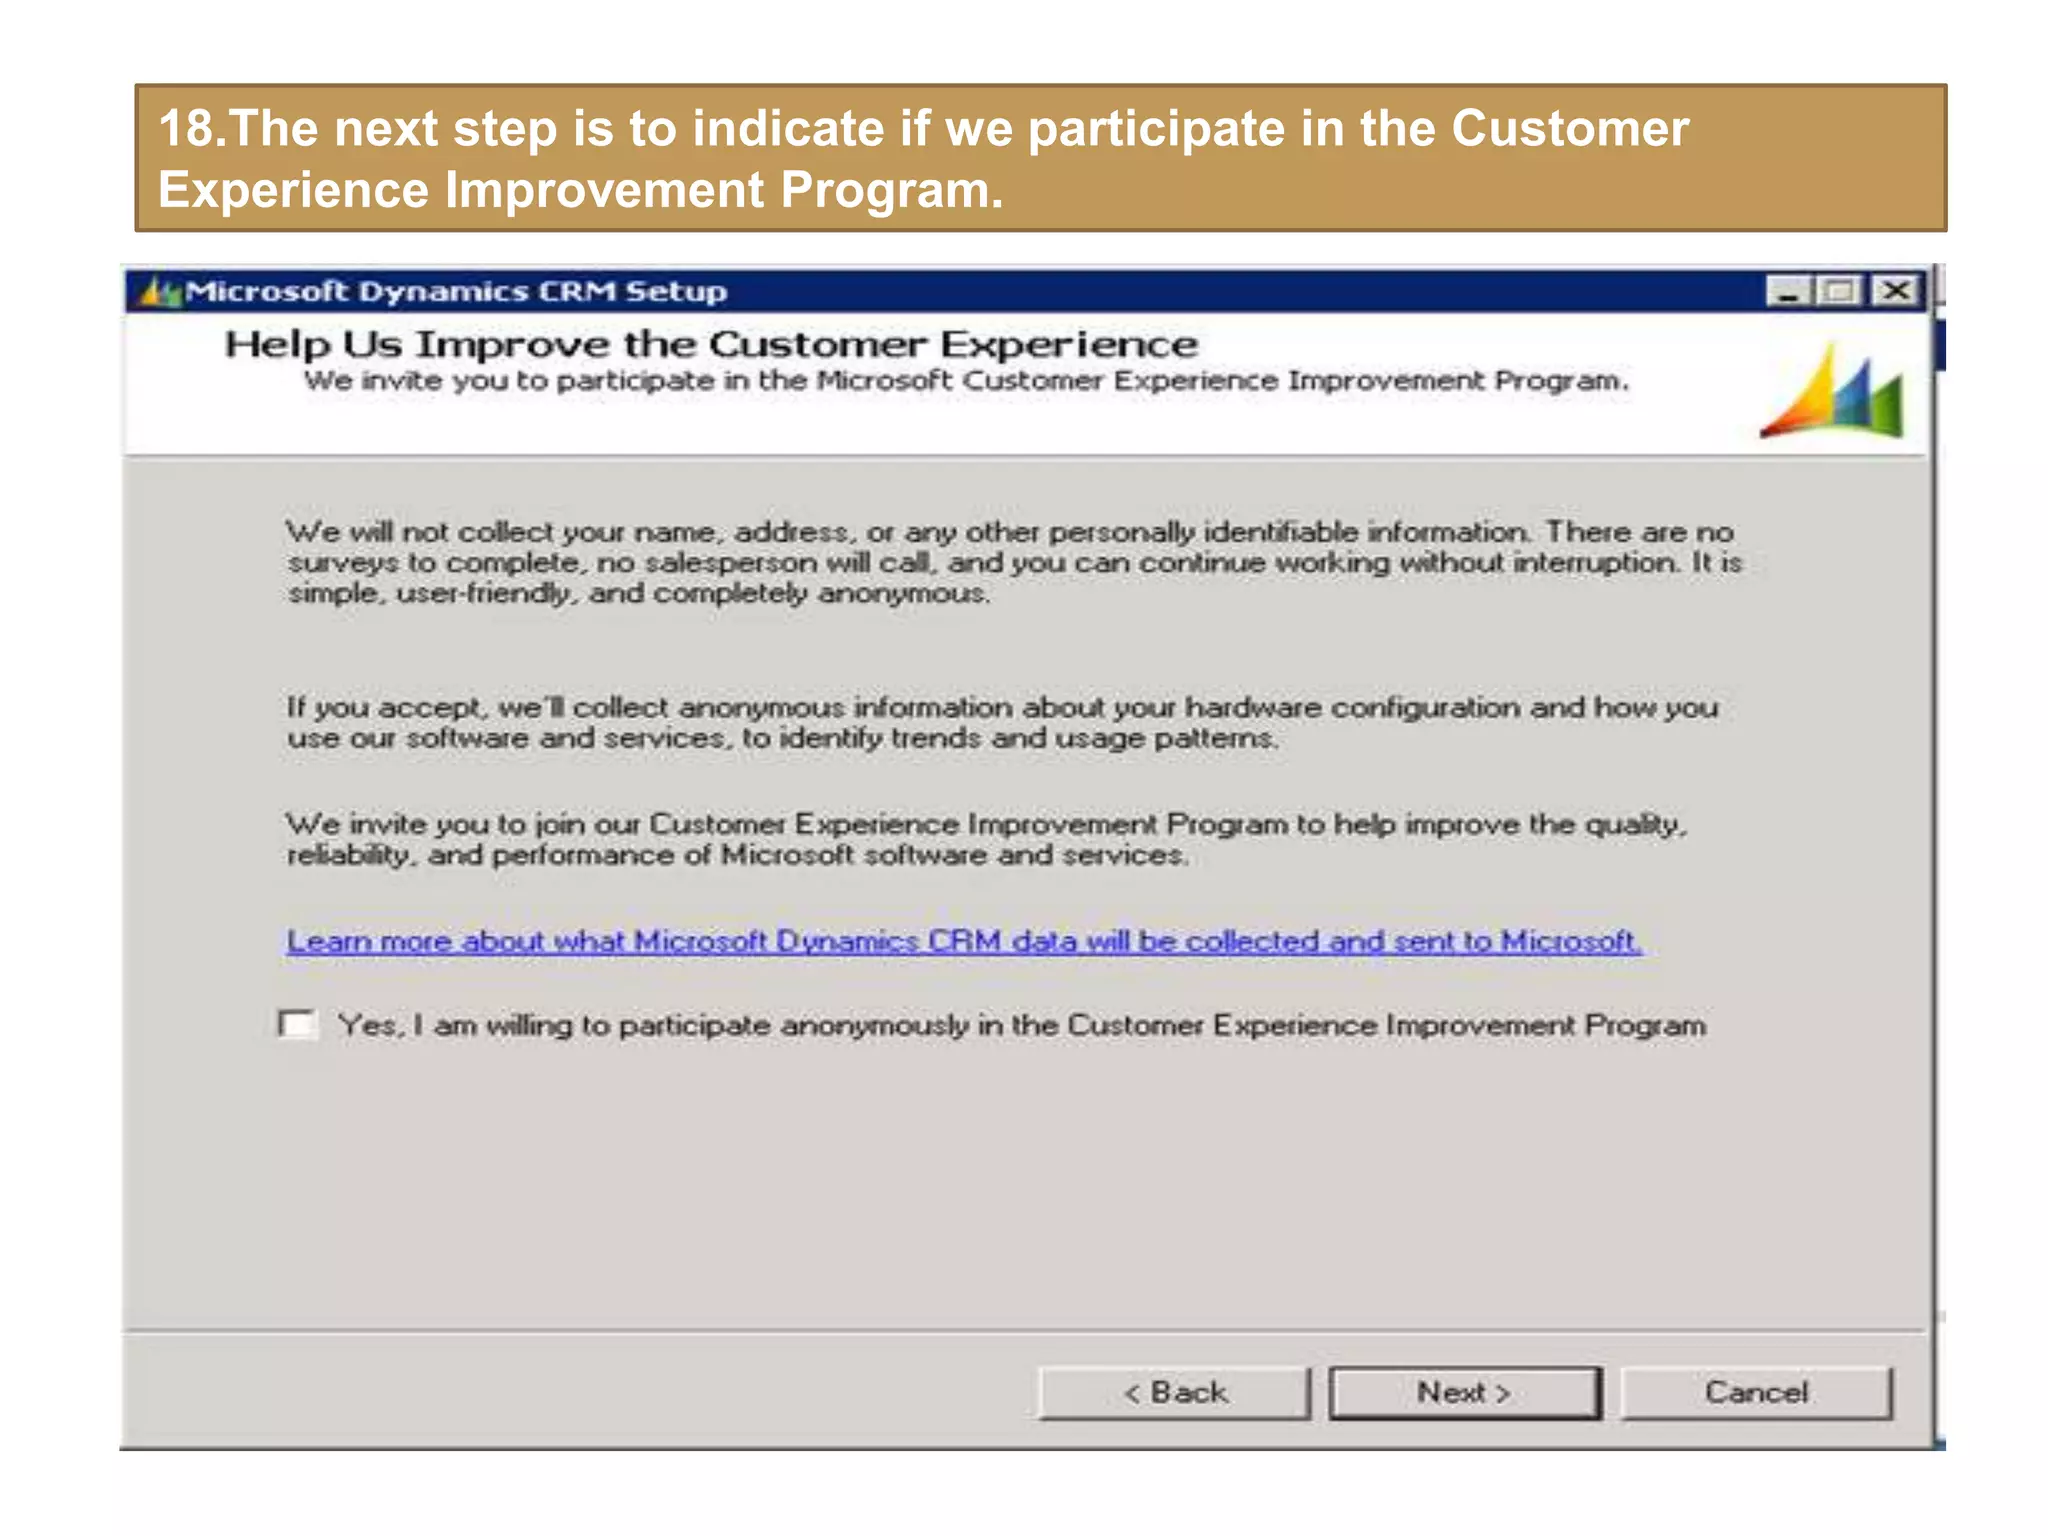This screenshot has width=2048, height=1536.
Task: Click the 'Yes, I am willing to participate' label
Action: pyautogui.click(x=1021, y=1025)
